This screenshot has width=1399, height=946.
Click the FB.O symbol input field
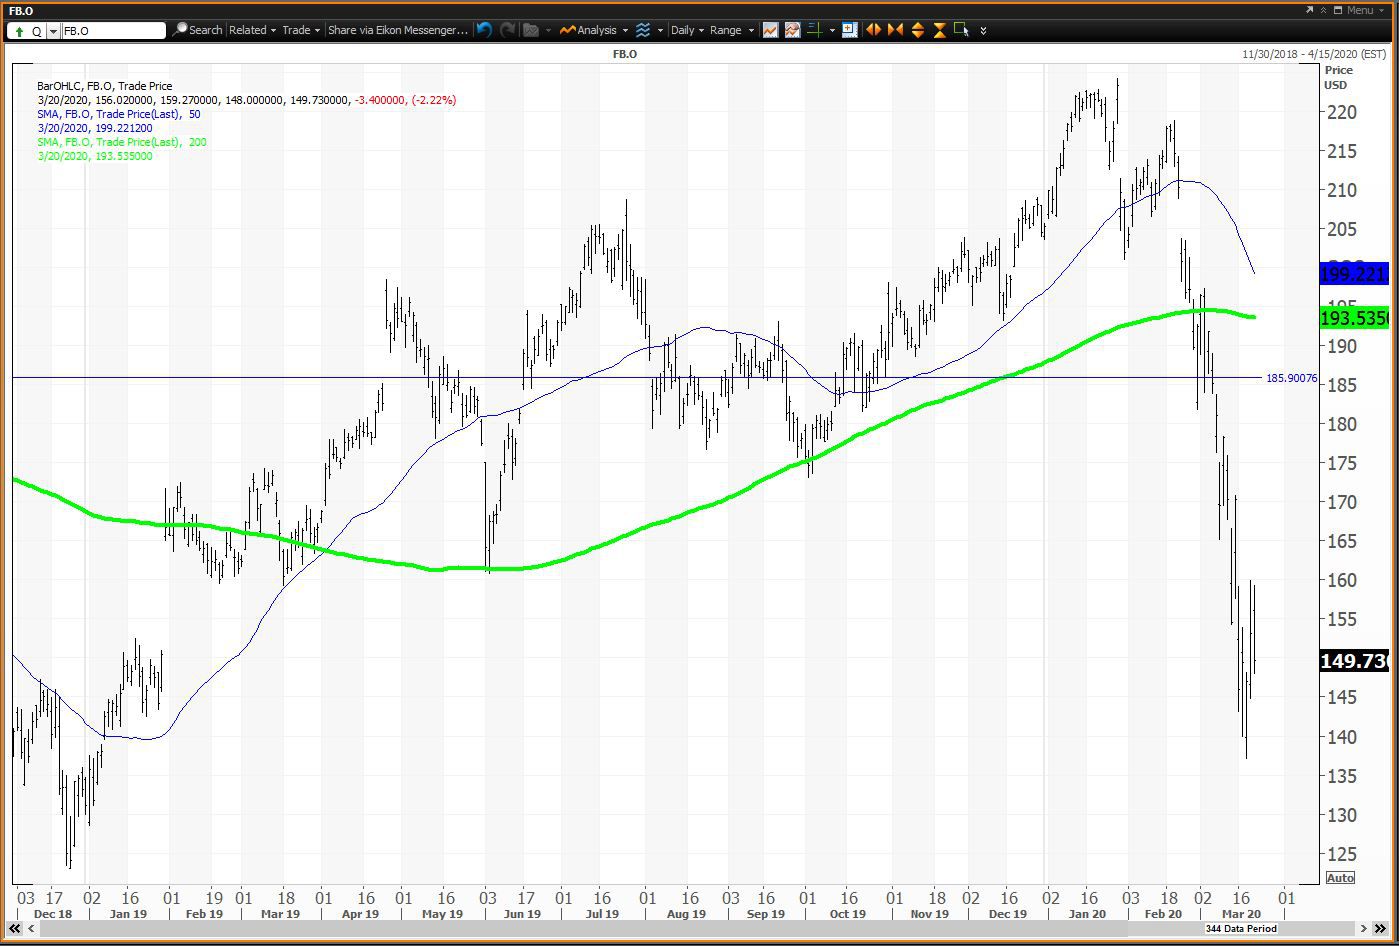click(113, 31)
